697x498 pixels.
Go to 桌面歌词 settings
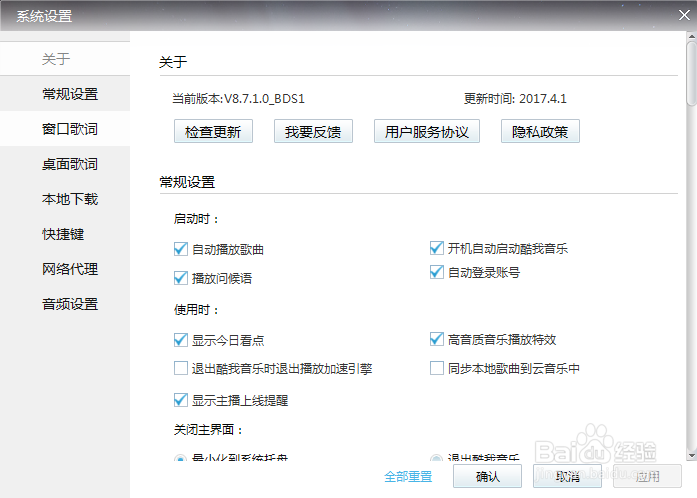pyautogui.click(x=65, y=164)
